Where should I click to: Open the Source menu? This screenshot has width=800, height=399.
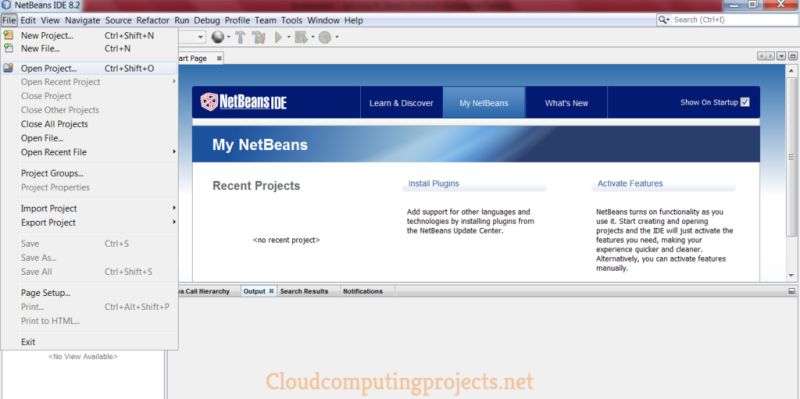[x=118, y=20]
